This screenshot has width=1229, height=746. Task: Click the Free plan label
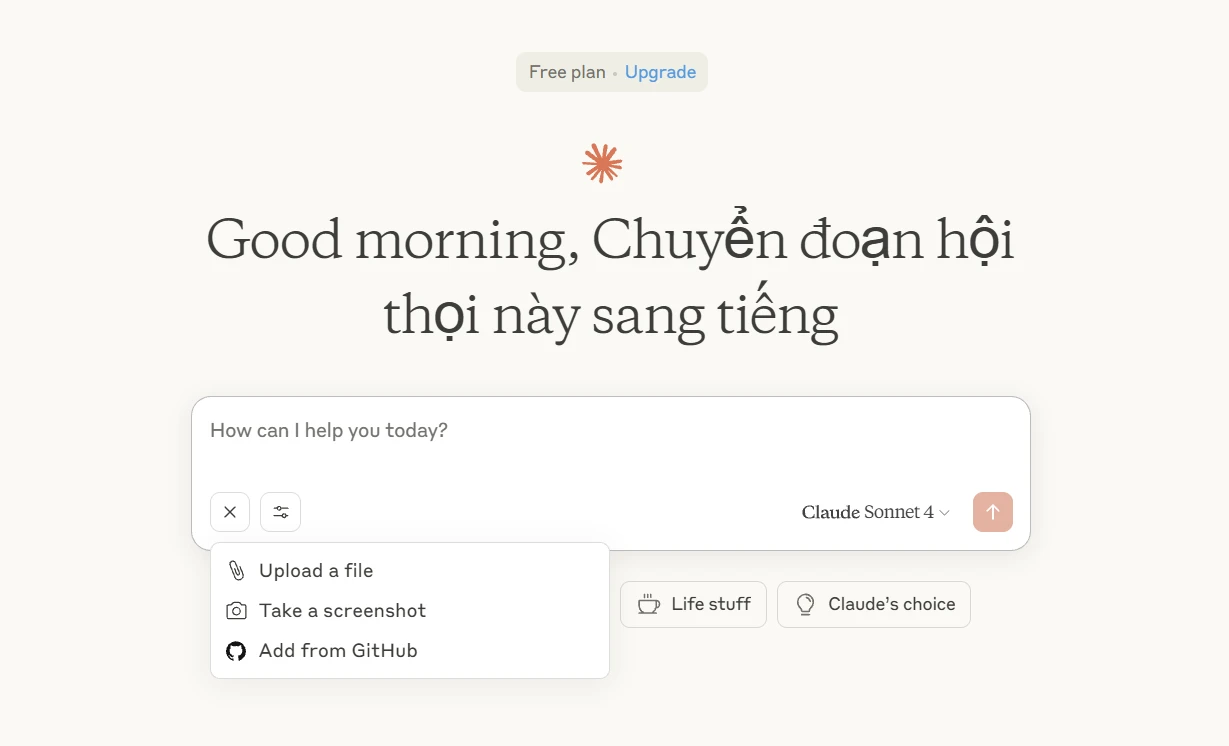coord(567,72)
